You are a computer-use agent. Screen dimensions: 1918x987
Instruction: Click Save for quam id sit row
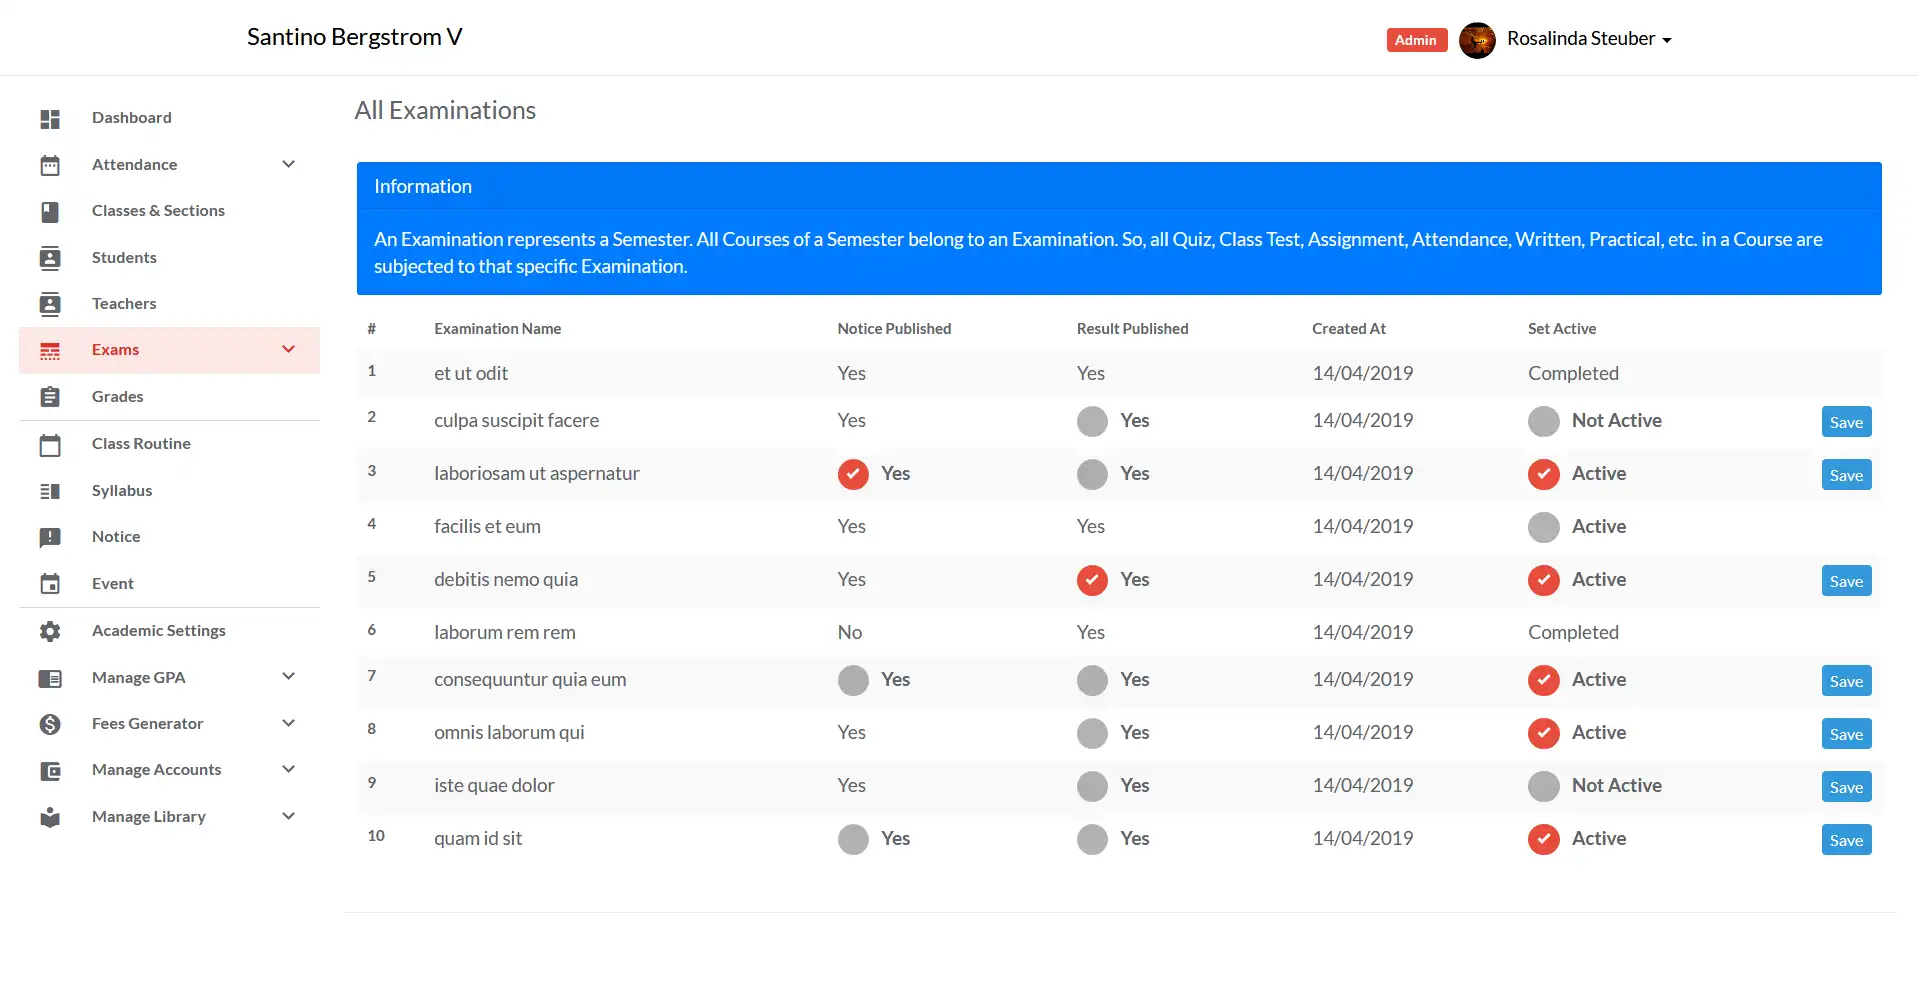click(1845, 840)
